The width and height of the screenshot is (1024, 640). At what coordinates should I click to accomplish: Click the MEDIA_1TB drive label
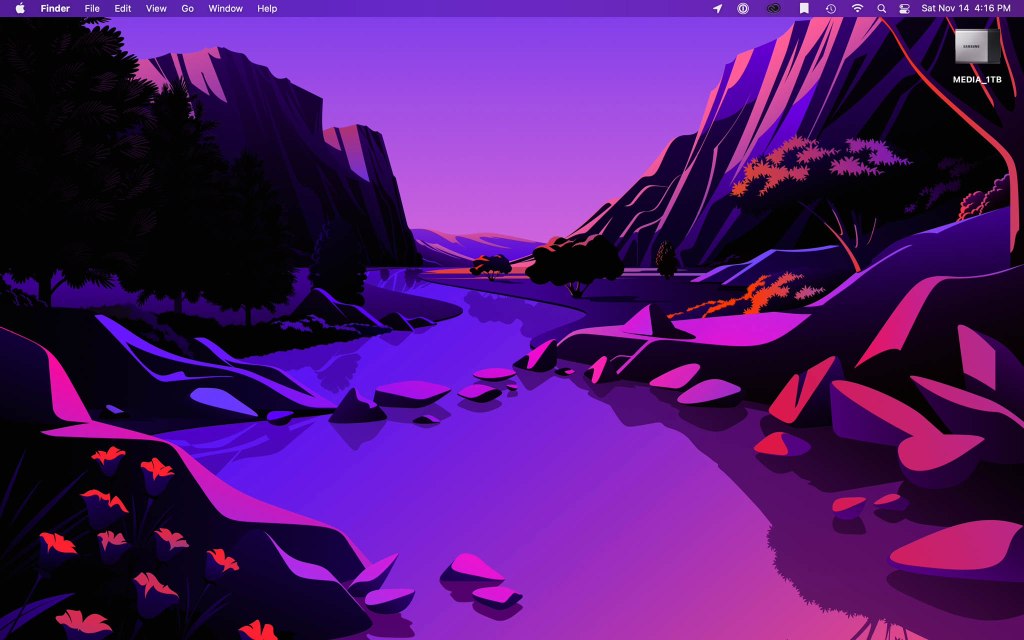[977, 79]
